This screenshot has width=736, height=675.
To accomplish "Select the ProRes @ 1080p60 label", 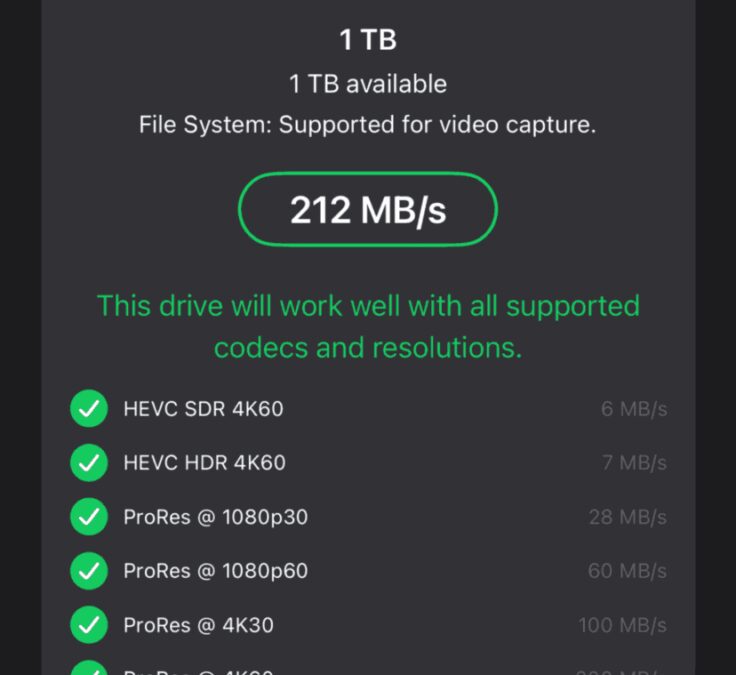I will [x=215, y=571].
